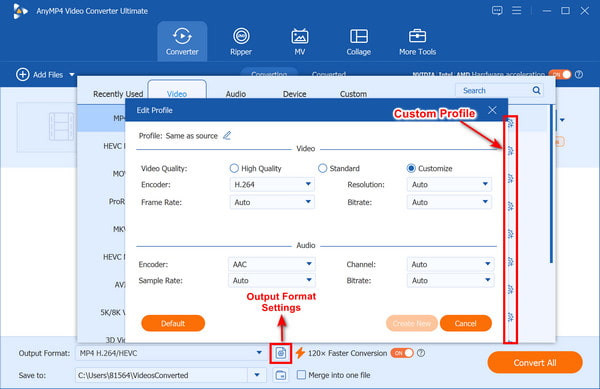Open the Converter module
Image resolution: width=600 pixels, height=389 pixels.
(x=182, y=41)
